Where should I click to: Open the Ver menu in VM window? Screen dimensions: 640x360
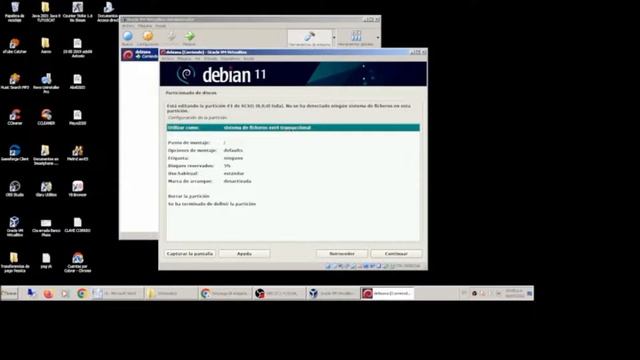[197, 59]
